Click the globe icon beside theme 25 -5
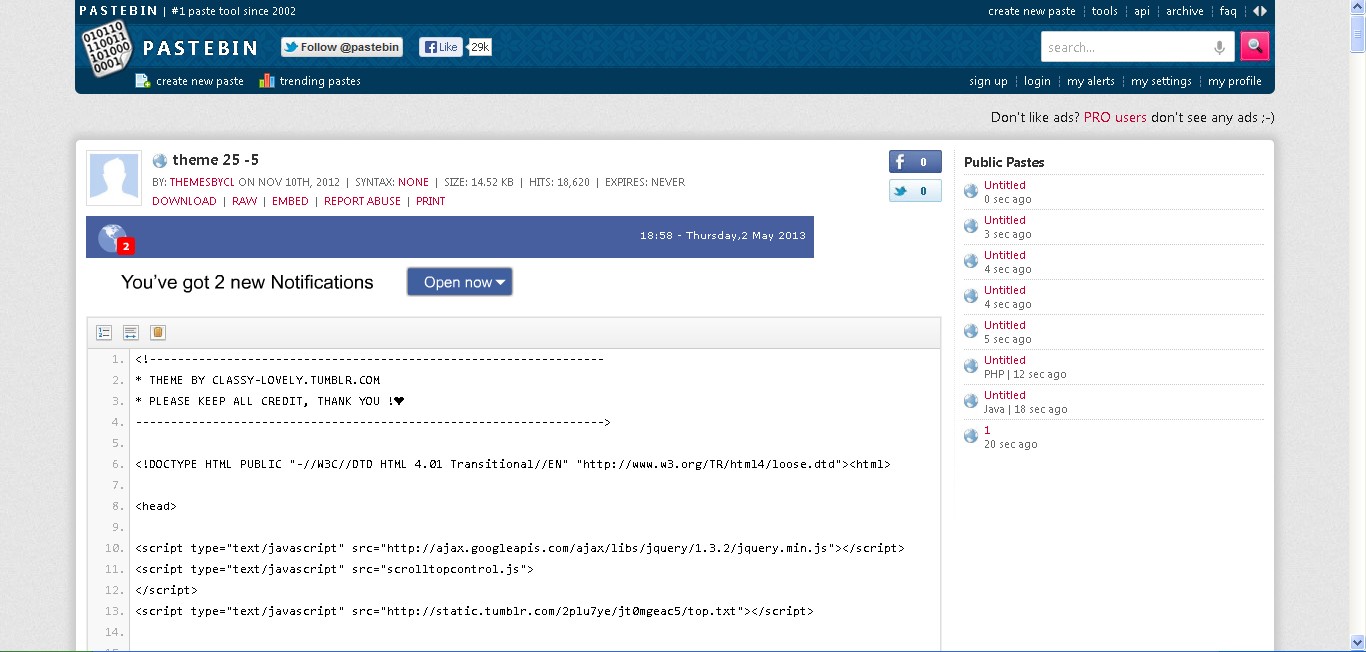This screenshot has height=652, width=1366. tap(160, 160)
